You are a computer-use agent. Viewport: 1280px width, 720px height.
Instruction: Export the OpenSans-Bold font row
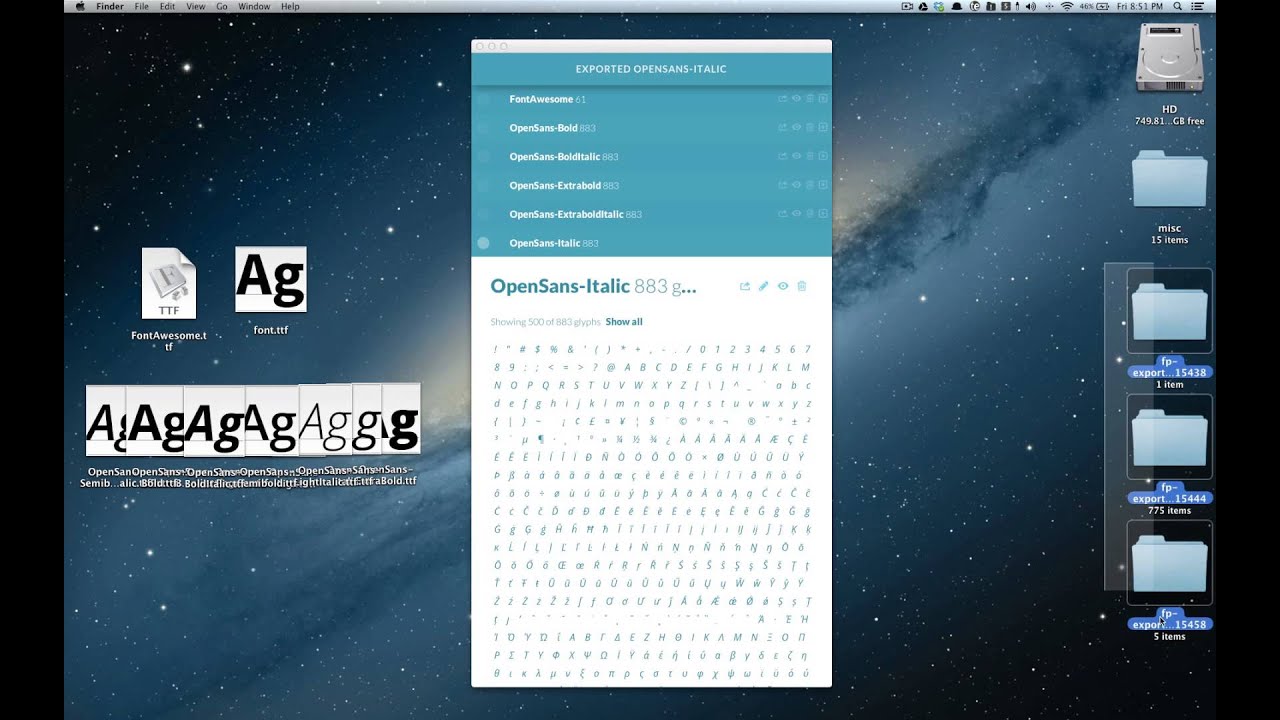coord(783,128)
